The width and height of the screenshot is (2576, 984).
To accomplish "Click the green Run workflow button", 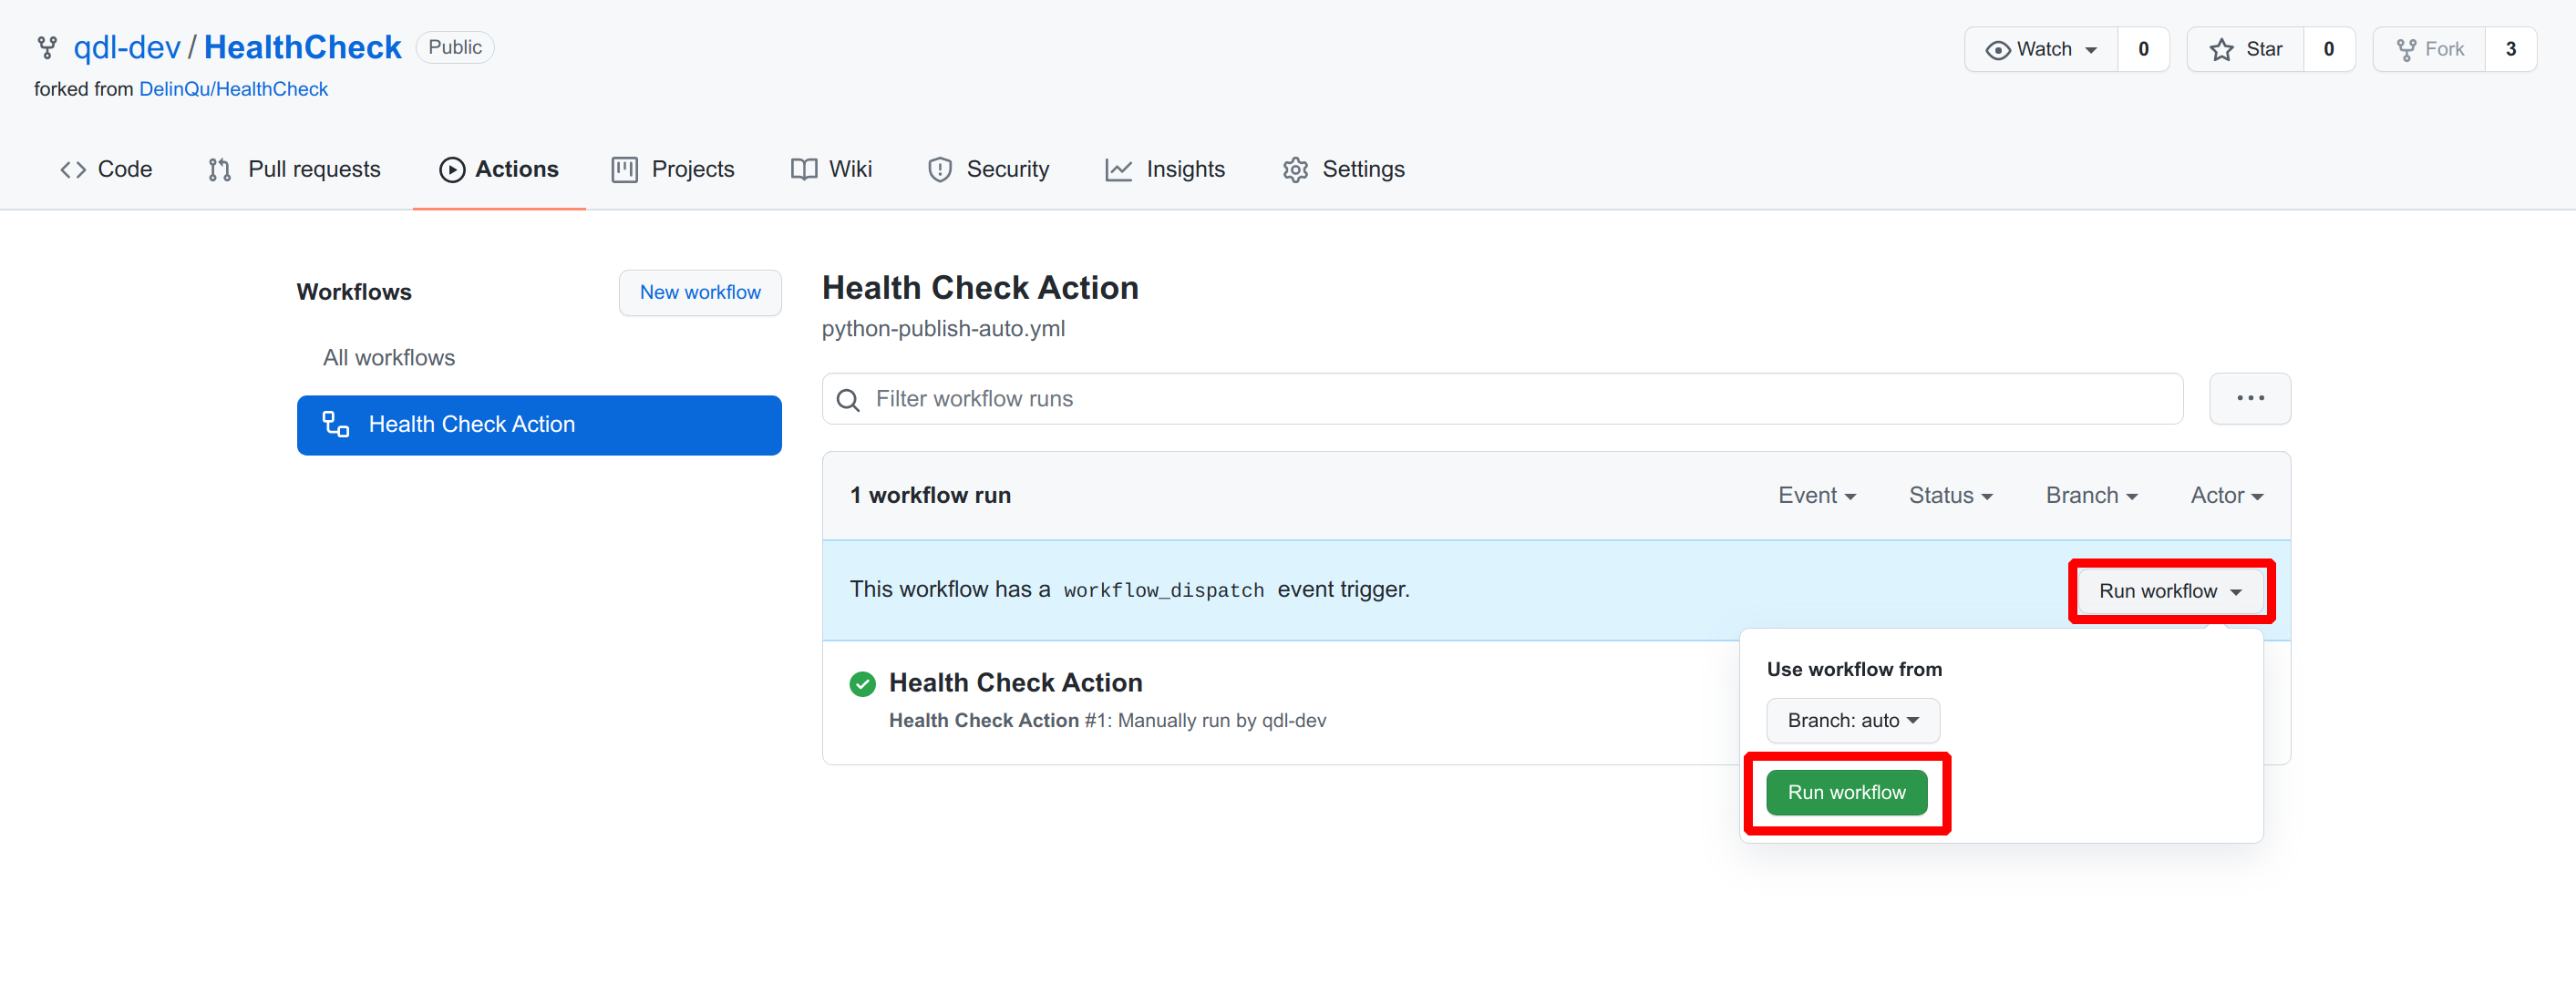I will pos(1846,792).
